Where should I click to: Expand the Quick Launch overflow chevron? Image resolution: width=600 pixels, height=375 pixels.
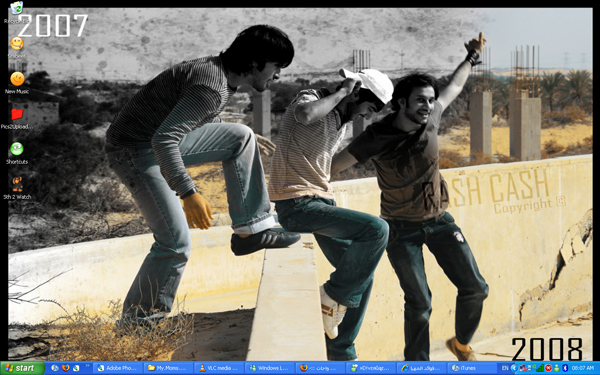pyautogui.click(x=87, y=366)
